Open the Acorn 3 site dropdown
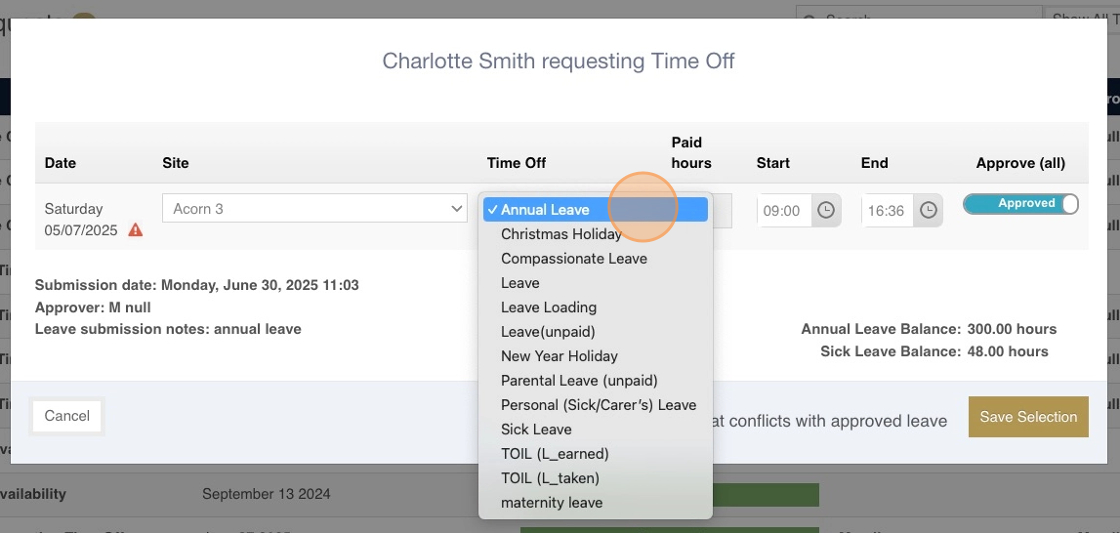The image size is (1120, 533). (315, 209)
